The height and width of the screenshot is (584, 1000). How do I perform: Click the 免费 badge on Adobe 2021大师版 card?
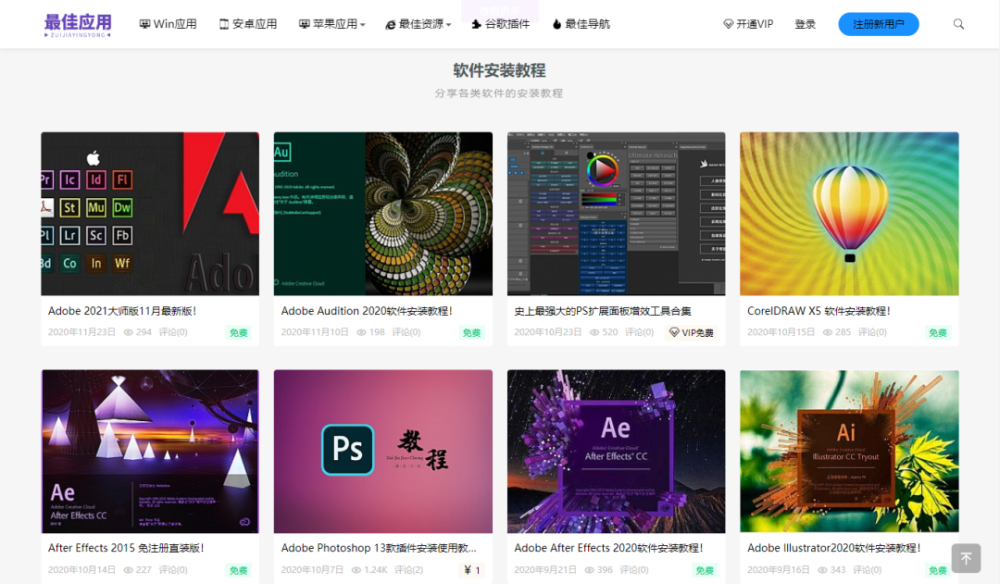click(x=239, y=332)
